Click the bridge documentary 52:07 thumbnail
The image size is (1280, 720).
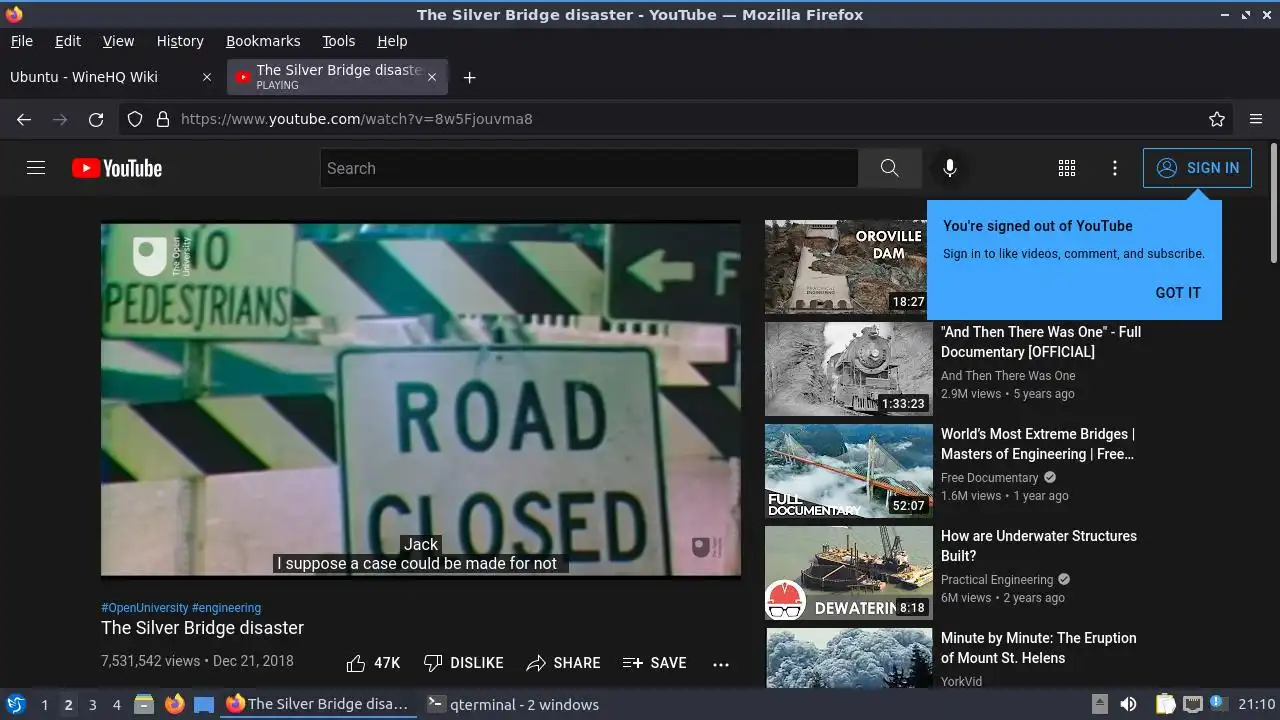click(x=849, y=471)
